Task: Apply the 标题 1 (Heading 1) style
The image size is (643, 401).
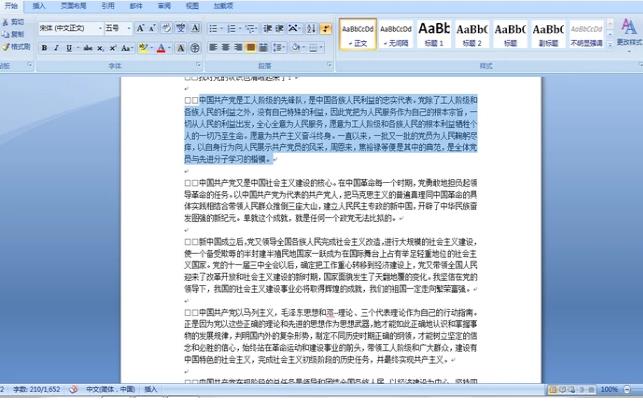Action: point(434,34)
